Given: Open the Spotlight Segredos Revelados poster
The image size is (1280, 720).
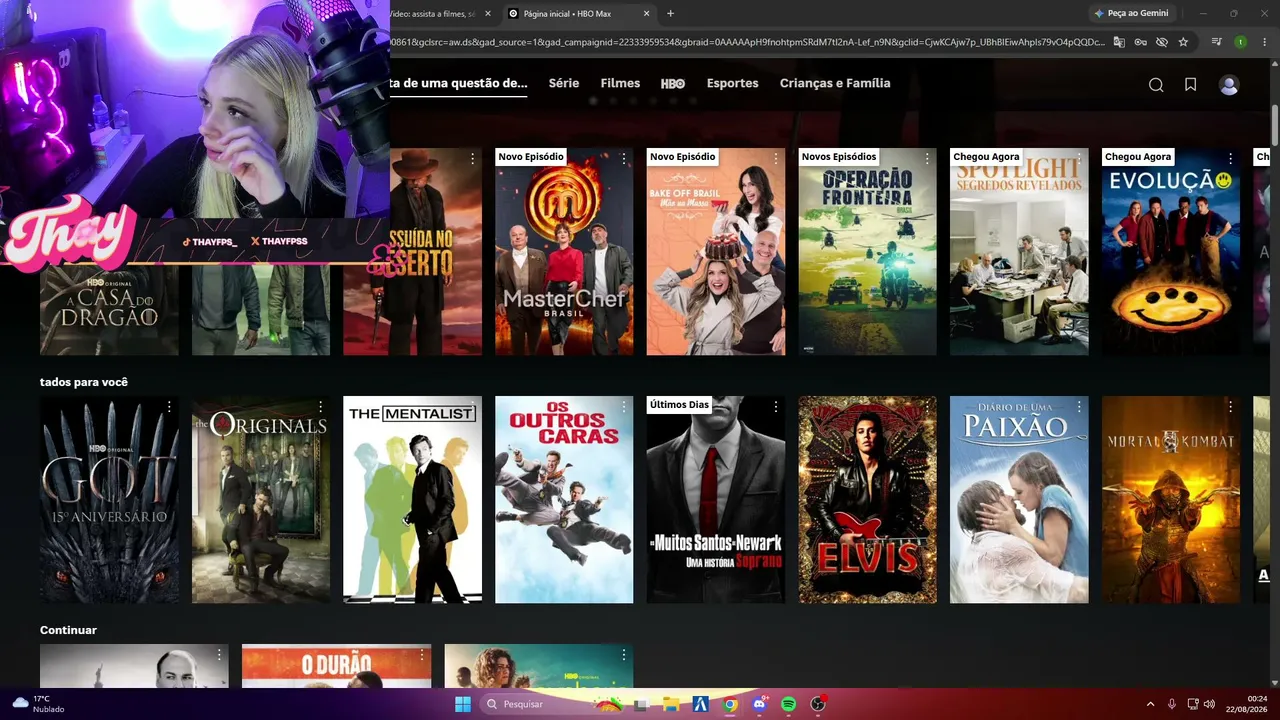Looking at the screenshot, I should point(1019,252).
